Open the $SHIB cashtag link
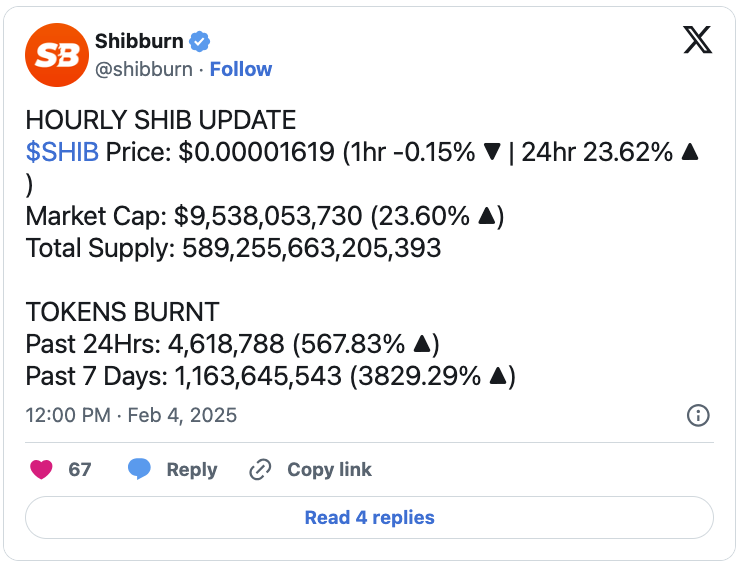 (x=62, y=155)
